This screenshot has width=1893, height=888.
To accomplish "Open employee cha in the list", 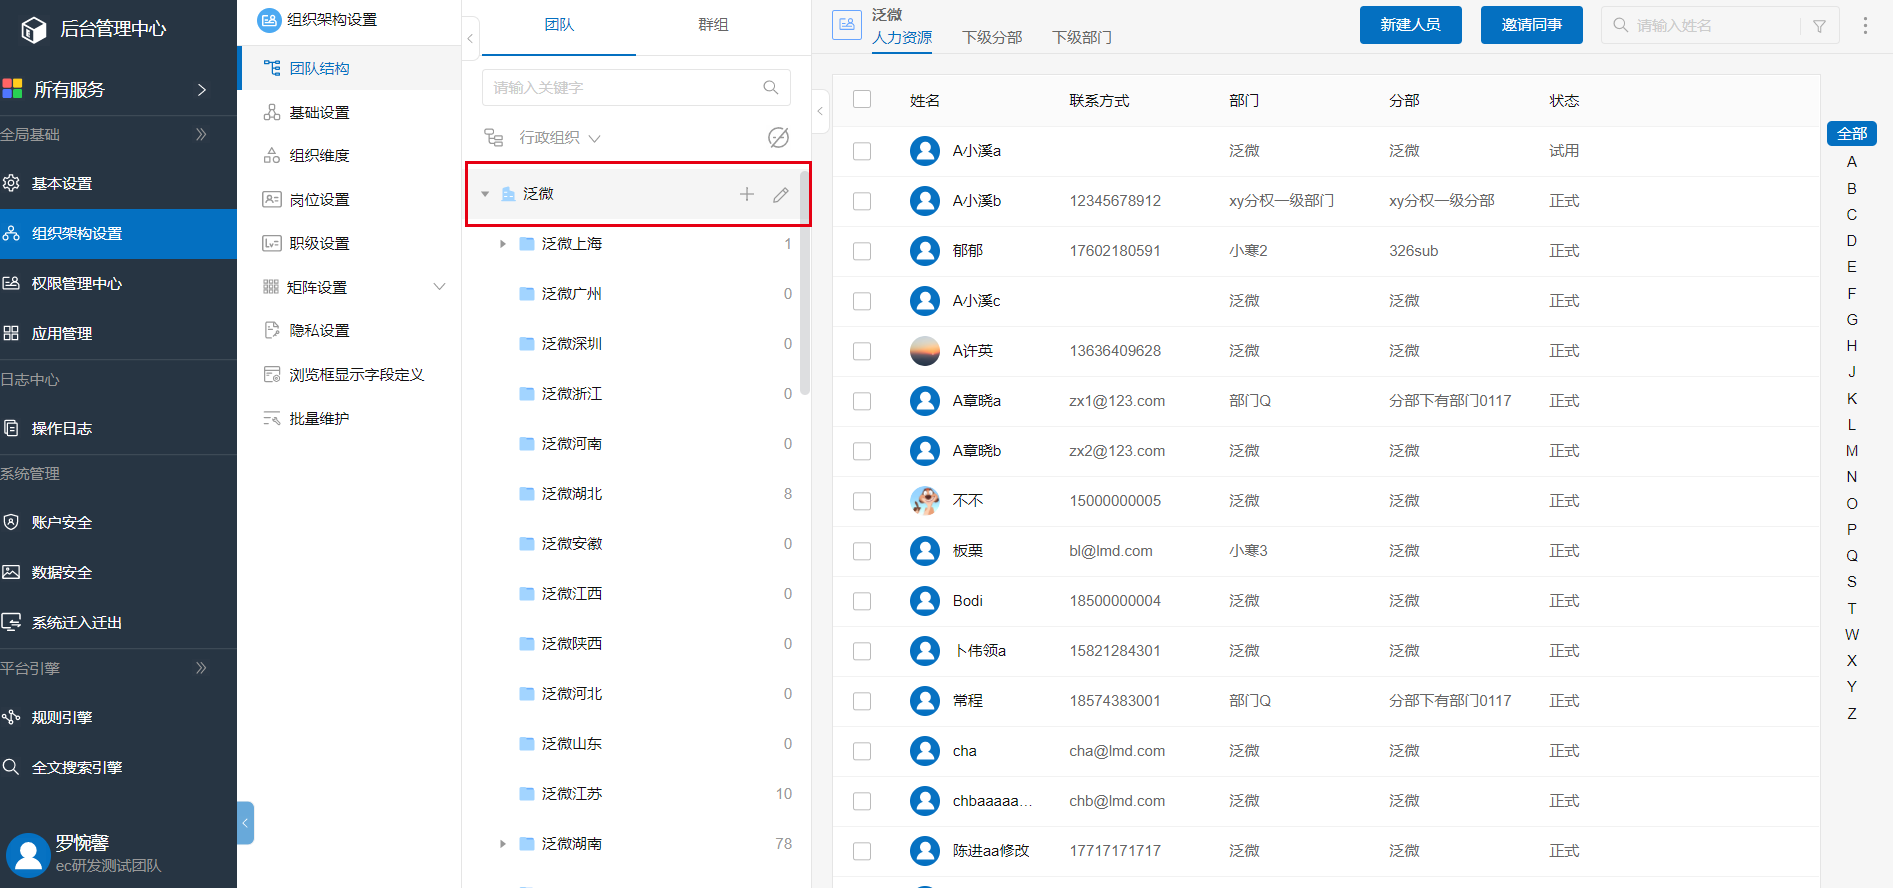I will click(964, 751).
